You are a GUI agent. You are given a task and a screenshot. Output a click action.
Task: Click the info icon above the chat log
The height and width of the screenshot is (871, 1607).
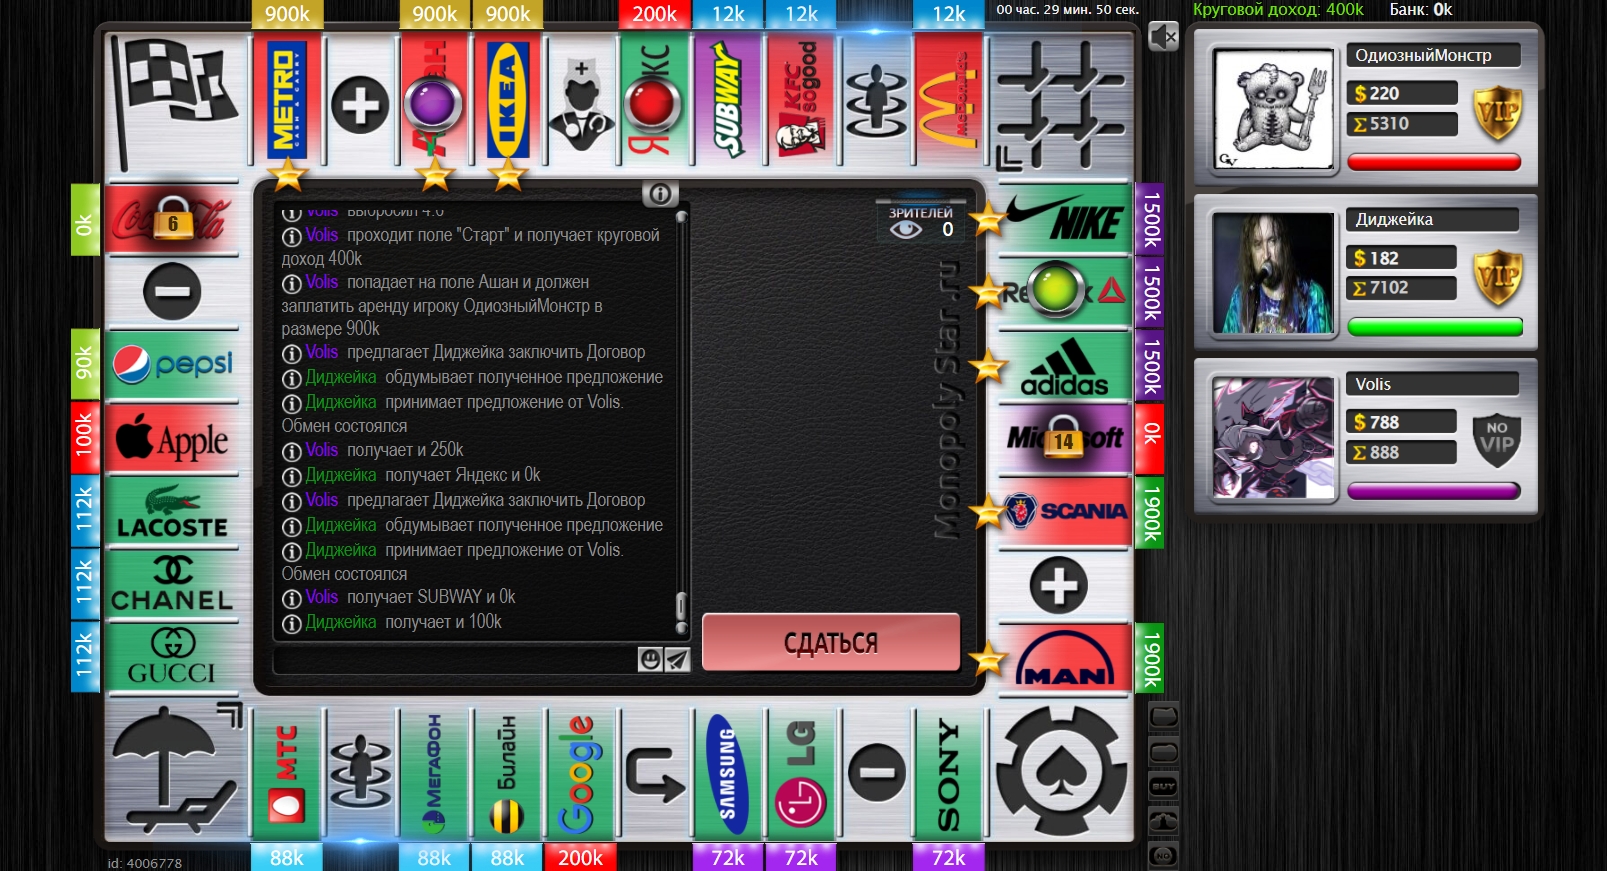click(660, 194)
